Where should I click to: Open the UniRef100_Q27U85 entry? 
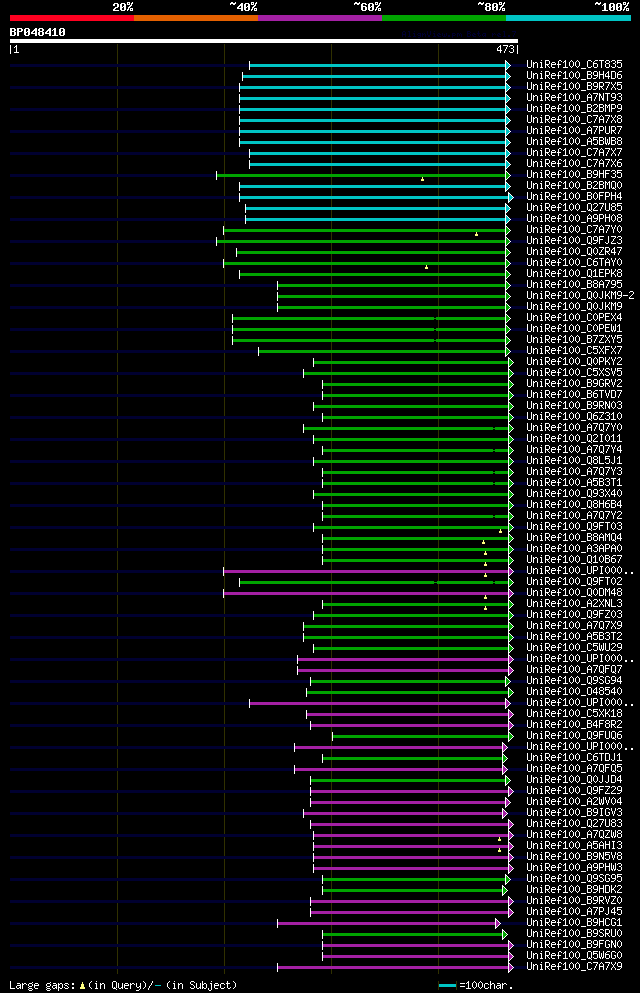pos(574,208)
